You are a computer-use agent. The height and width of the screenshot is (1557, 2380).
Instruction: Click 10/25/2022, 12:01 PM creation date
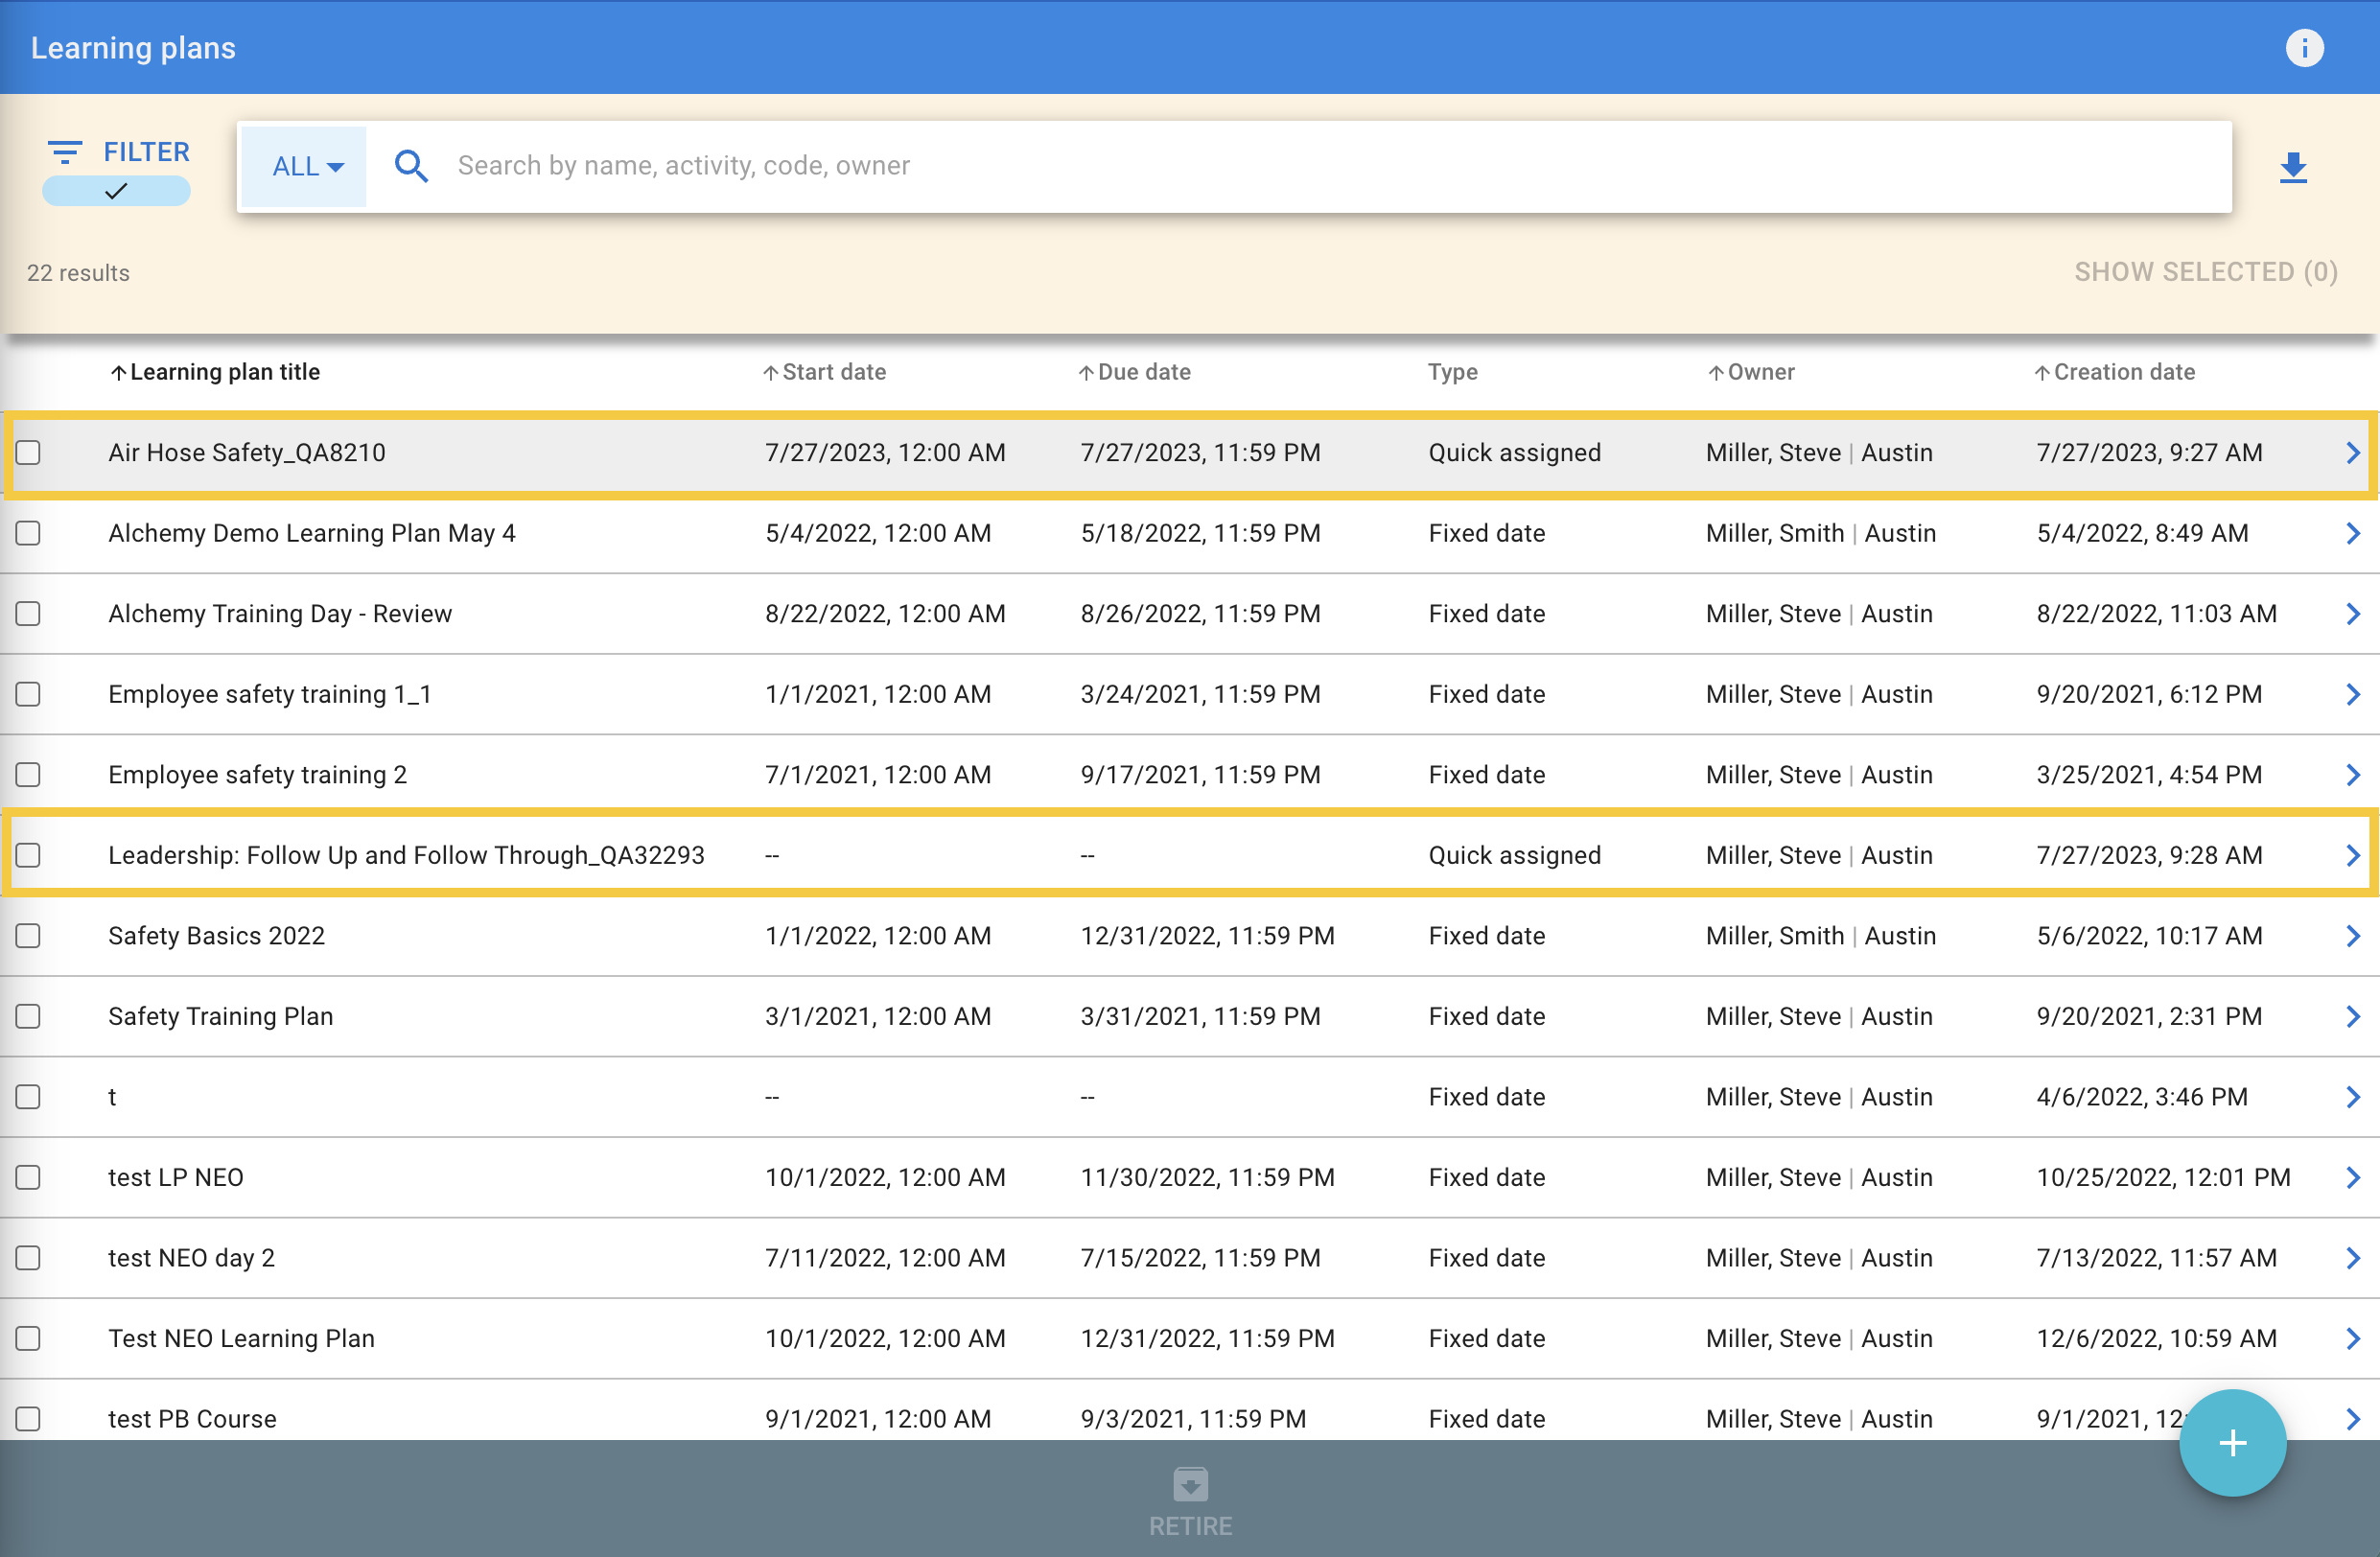coord(2163,1178)
